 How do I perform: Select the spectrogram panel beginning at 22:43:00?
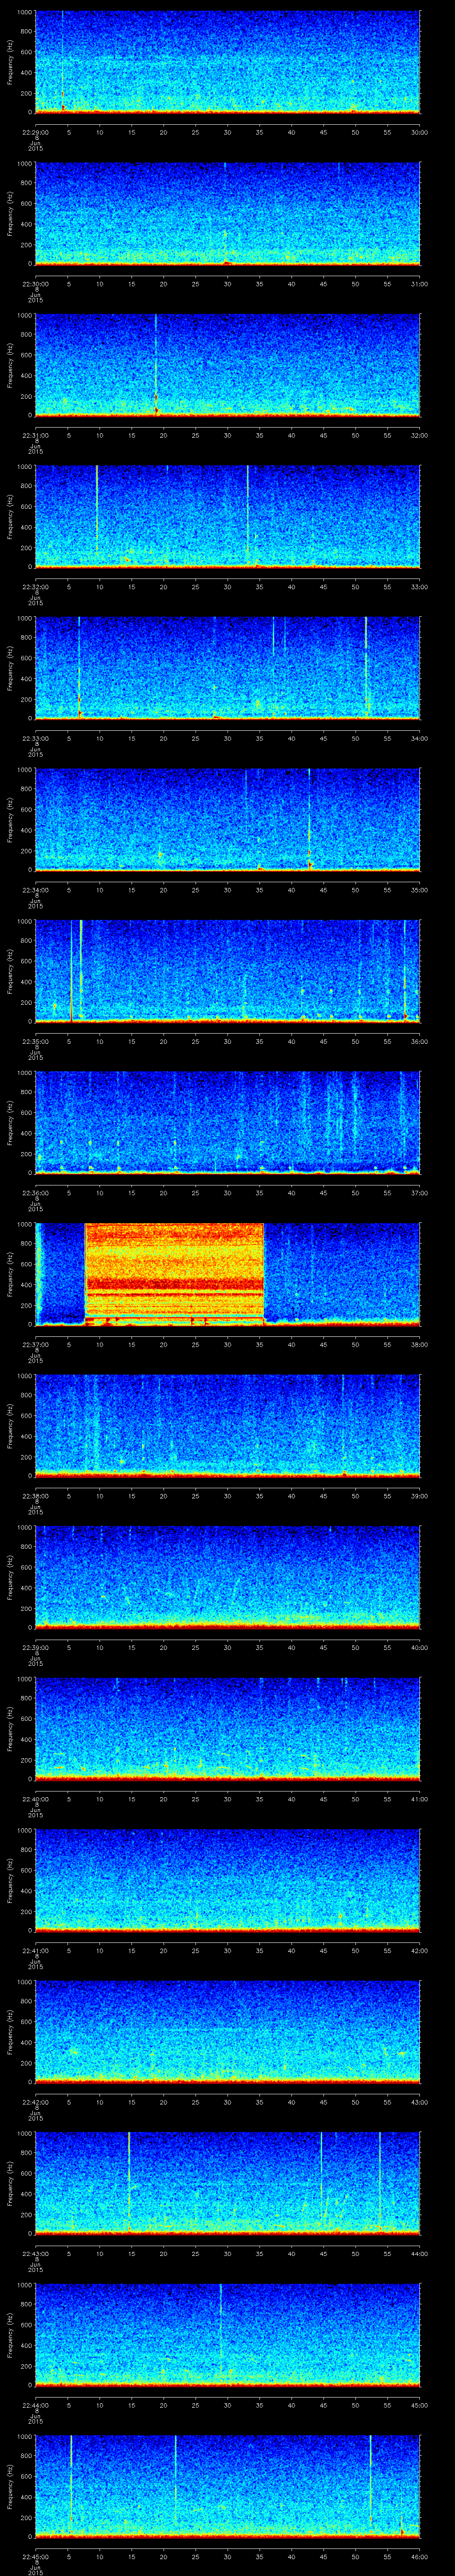click(x=227, y=2183)
